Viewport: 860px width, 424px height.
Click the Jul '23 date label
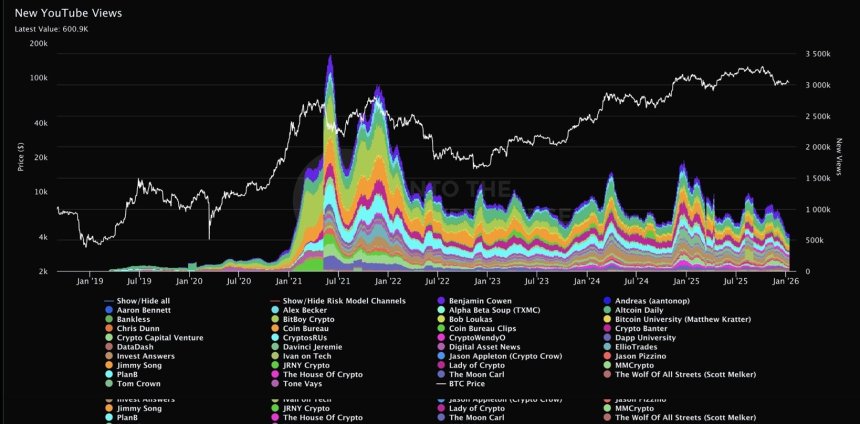tap(536, 281)
